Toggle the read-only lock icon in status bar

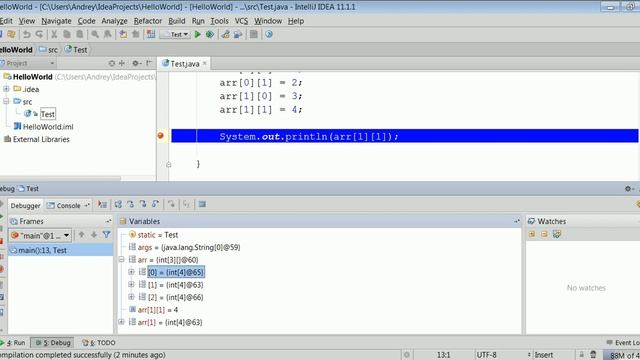pos(581,355)
